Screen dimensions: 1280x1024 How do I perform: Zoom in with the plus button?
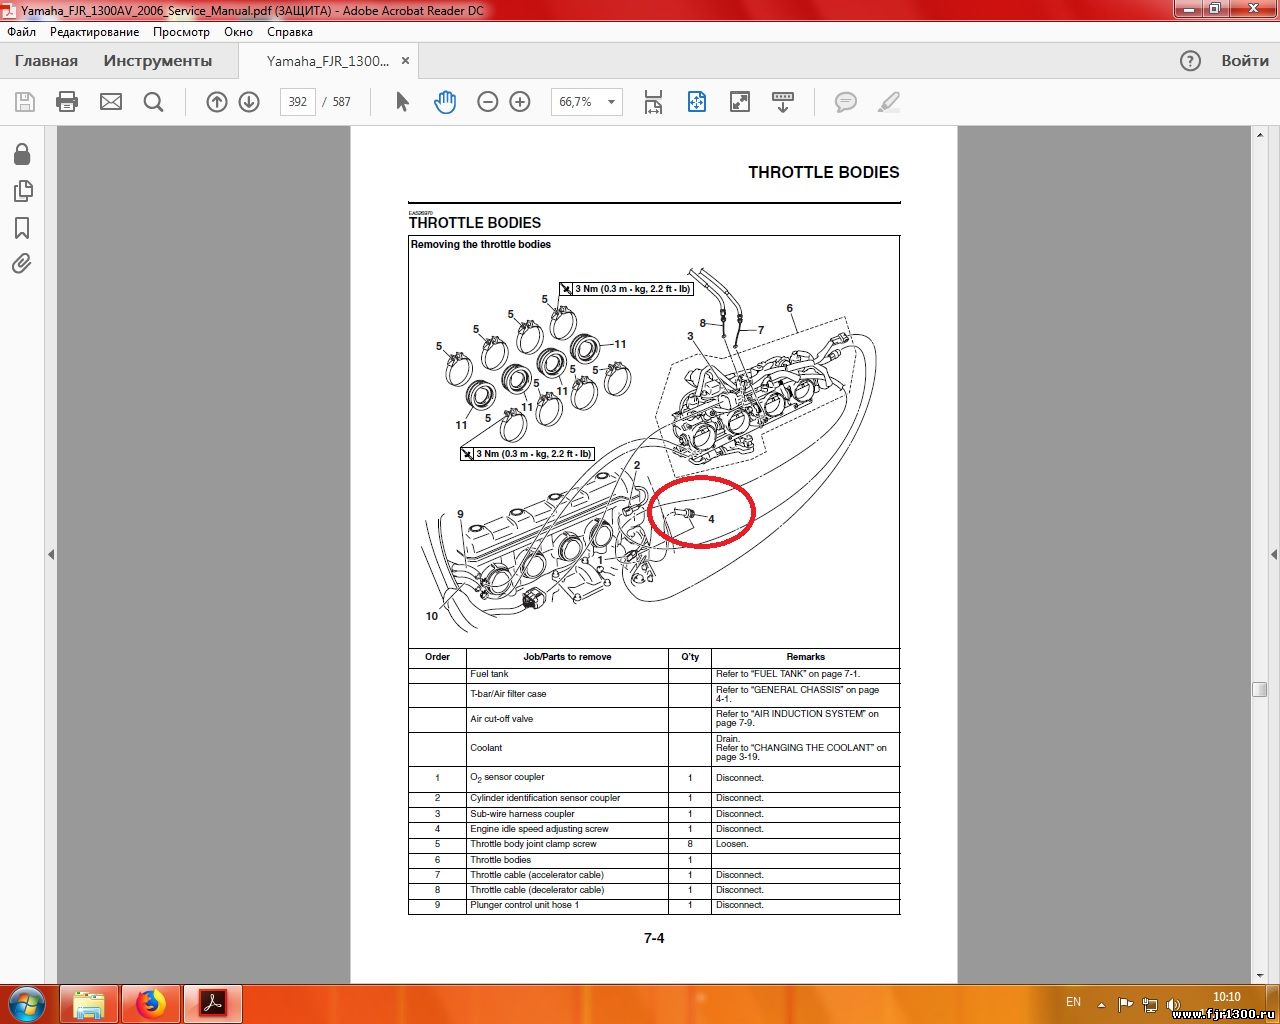pyautogui.click(x=520, y=102)
